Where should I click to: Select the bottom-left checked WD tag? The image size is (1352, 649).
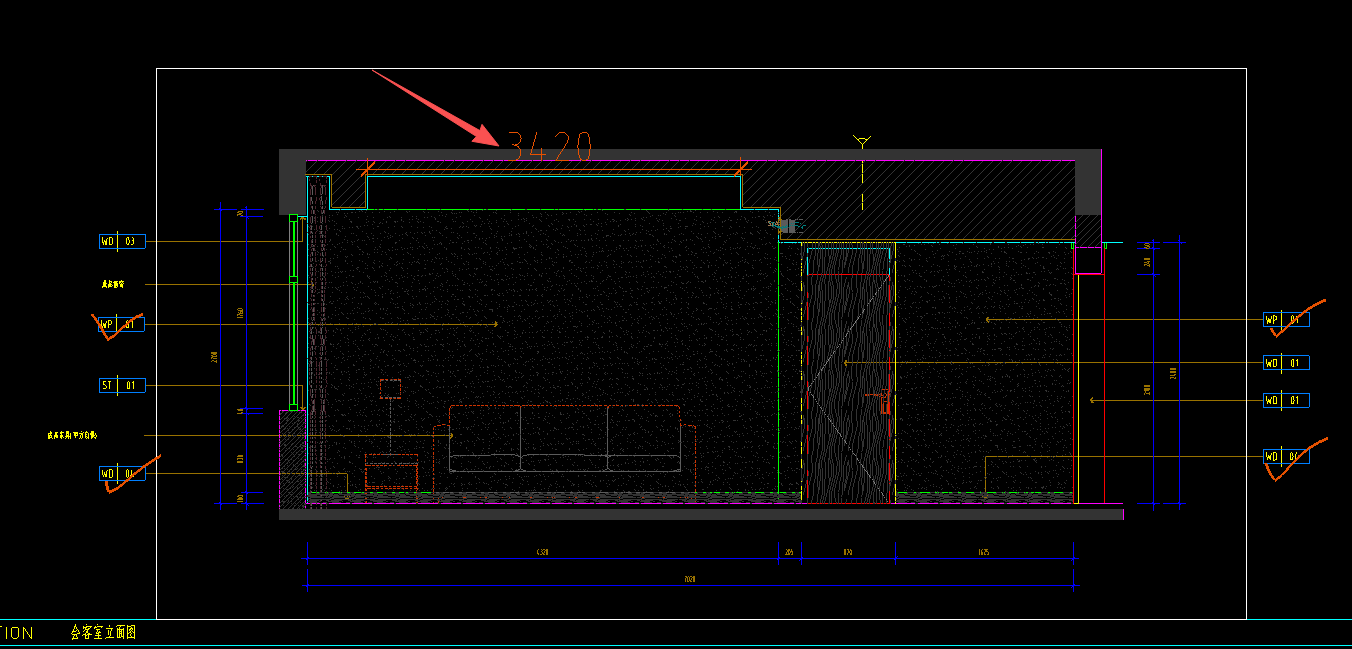(x=122, y=473)
